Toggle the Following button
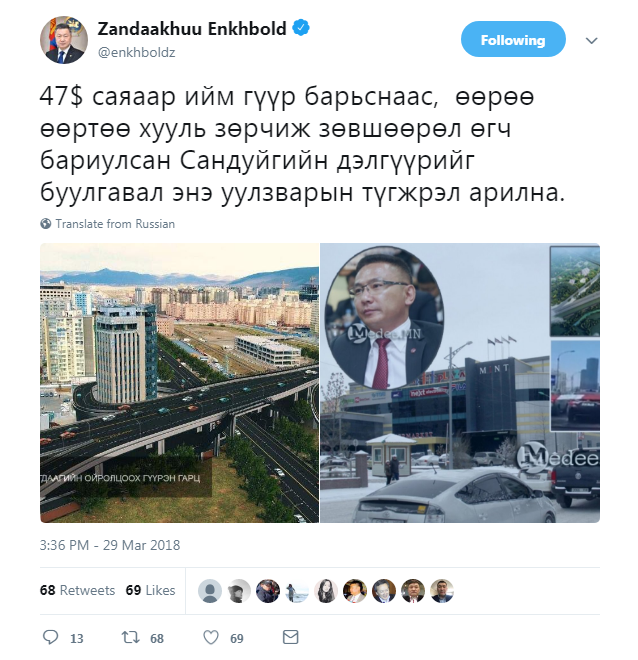 [x=513, y=39]
